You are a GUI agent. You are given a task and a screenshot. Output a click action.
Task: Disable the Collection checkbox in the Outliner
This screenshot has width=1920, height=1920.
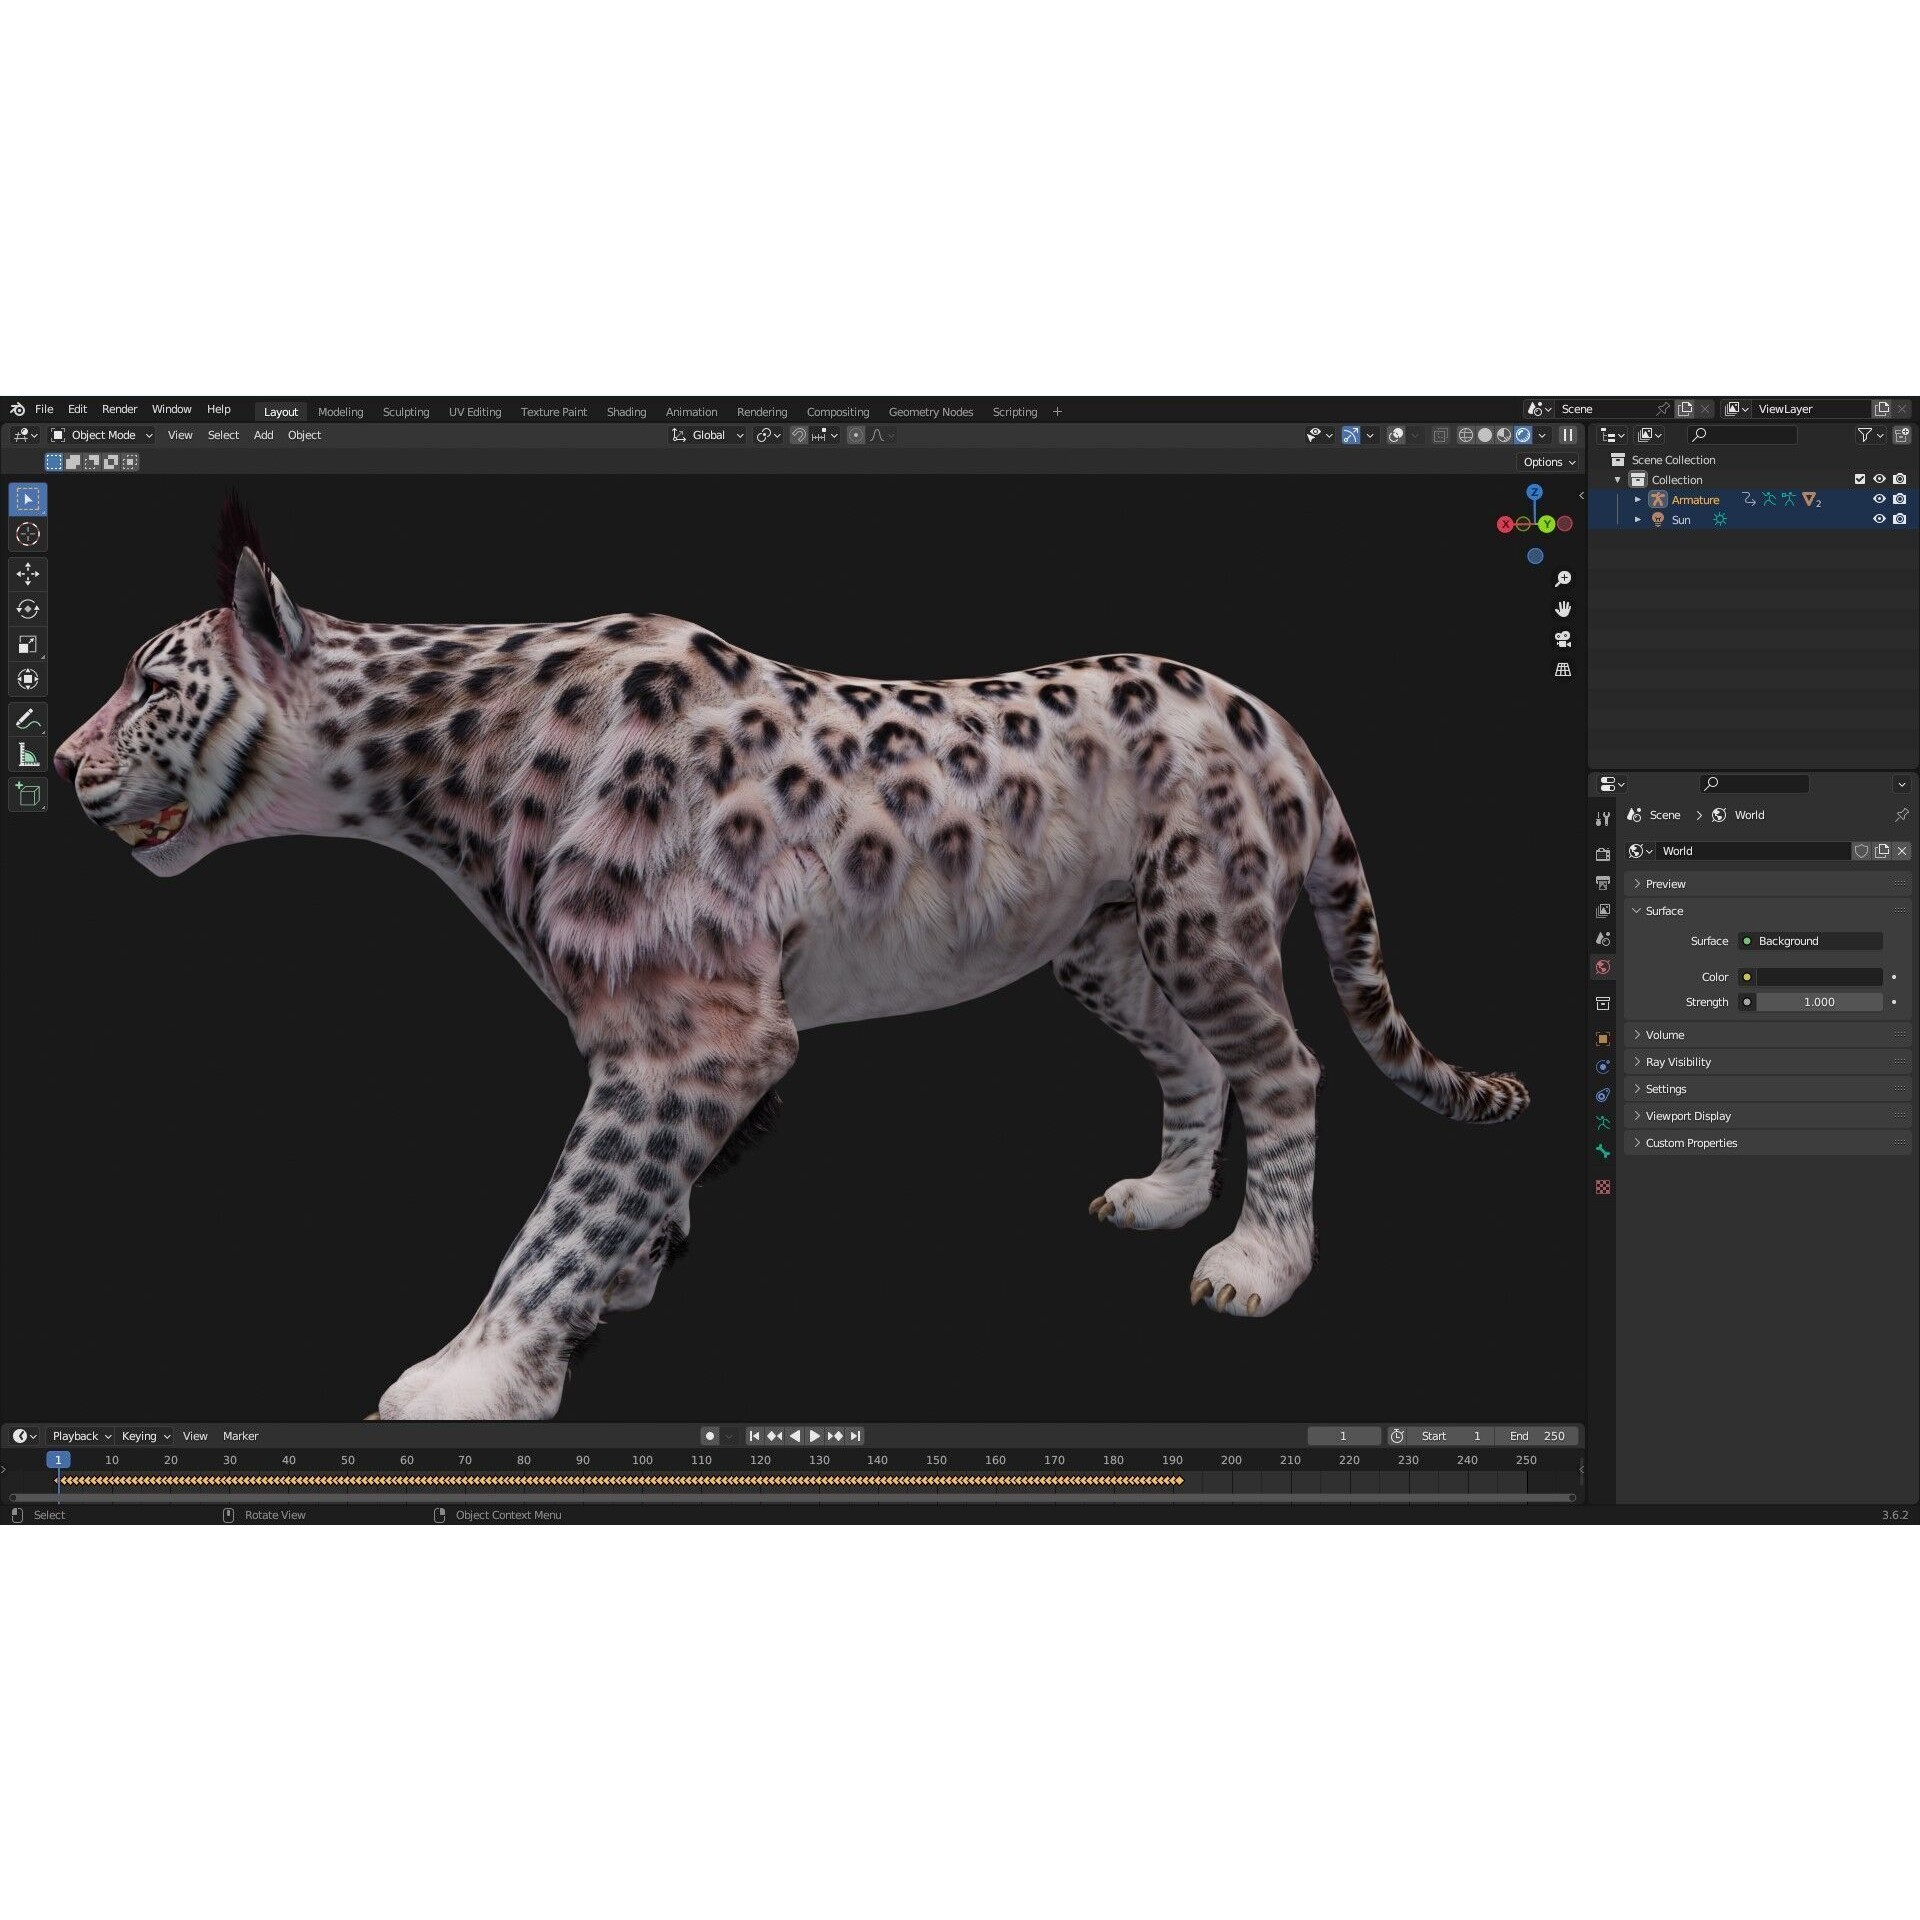pyautogui.click(x=1861, y=479)
